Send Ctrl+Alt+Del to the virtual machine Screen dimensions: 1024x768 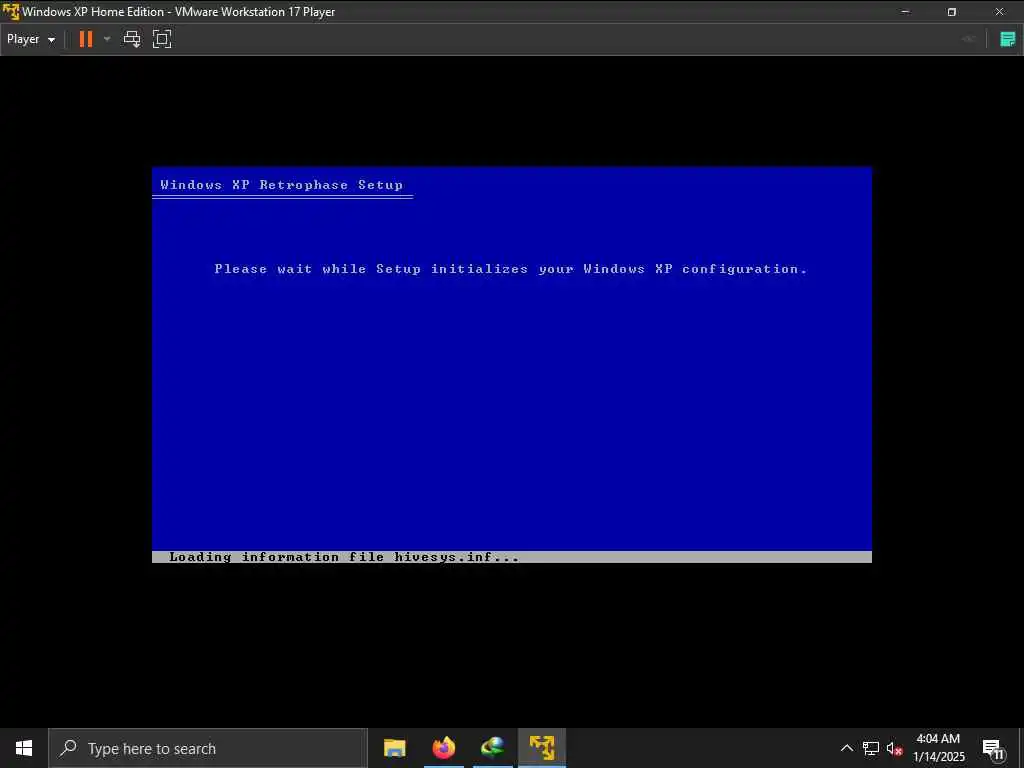point(132,39)
